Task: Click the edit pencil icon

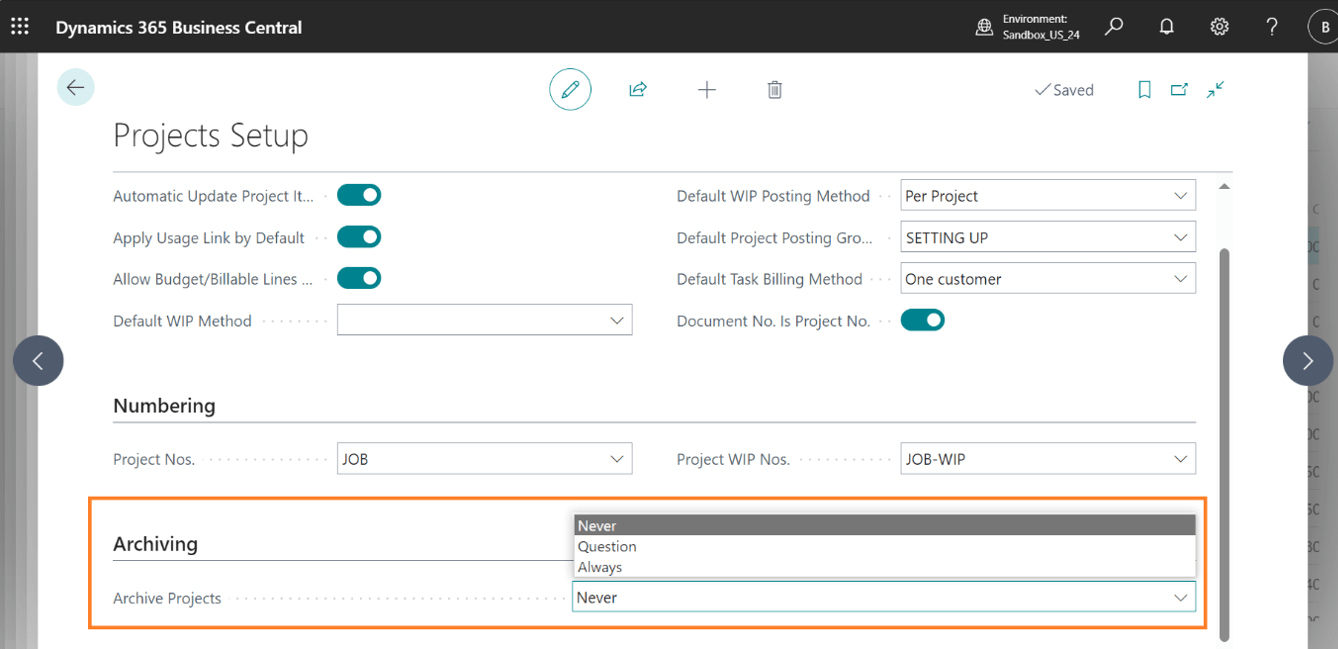Action: click(x=570, y=90)
